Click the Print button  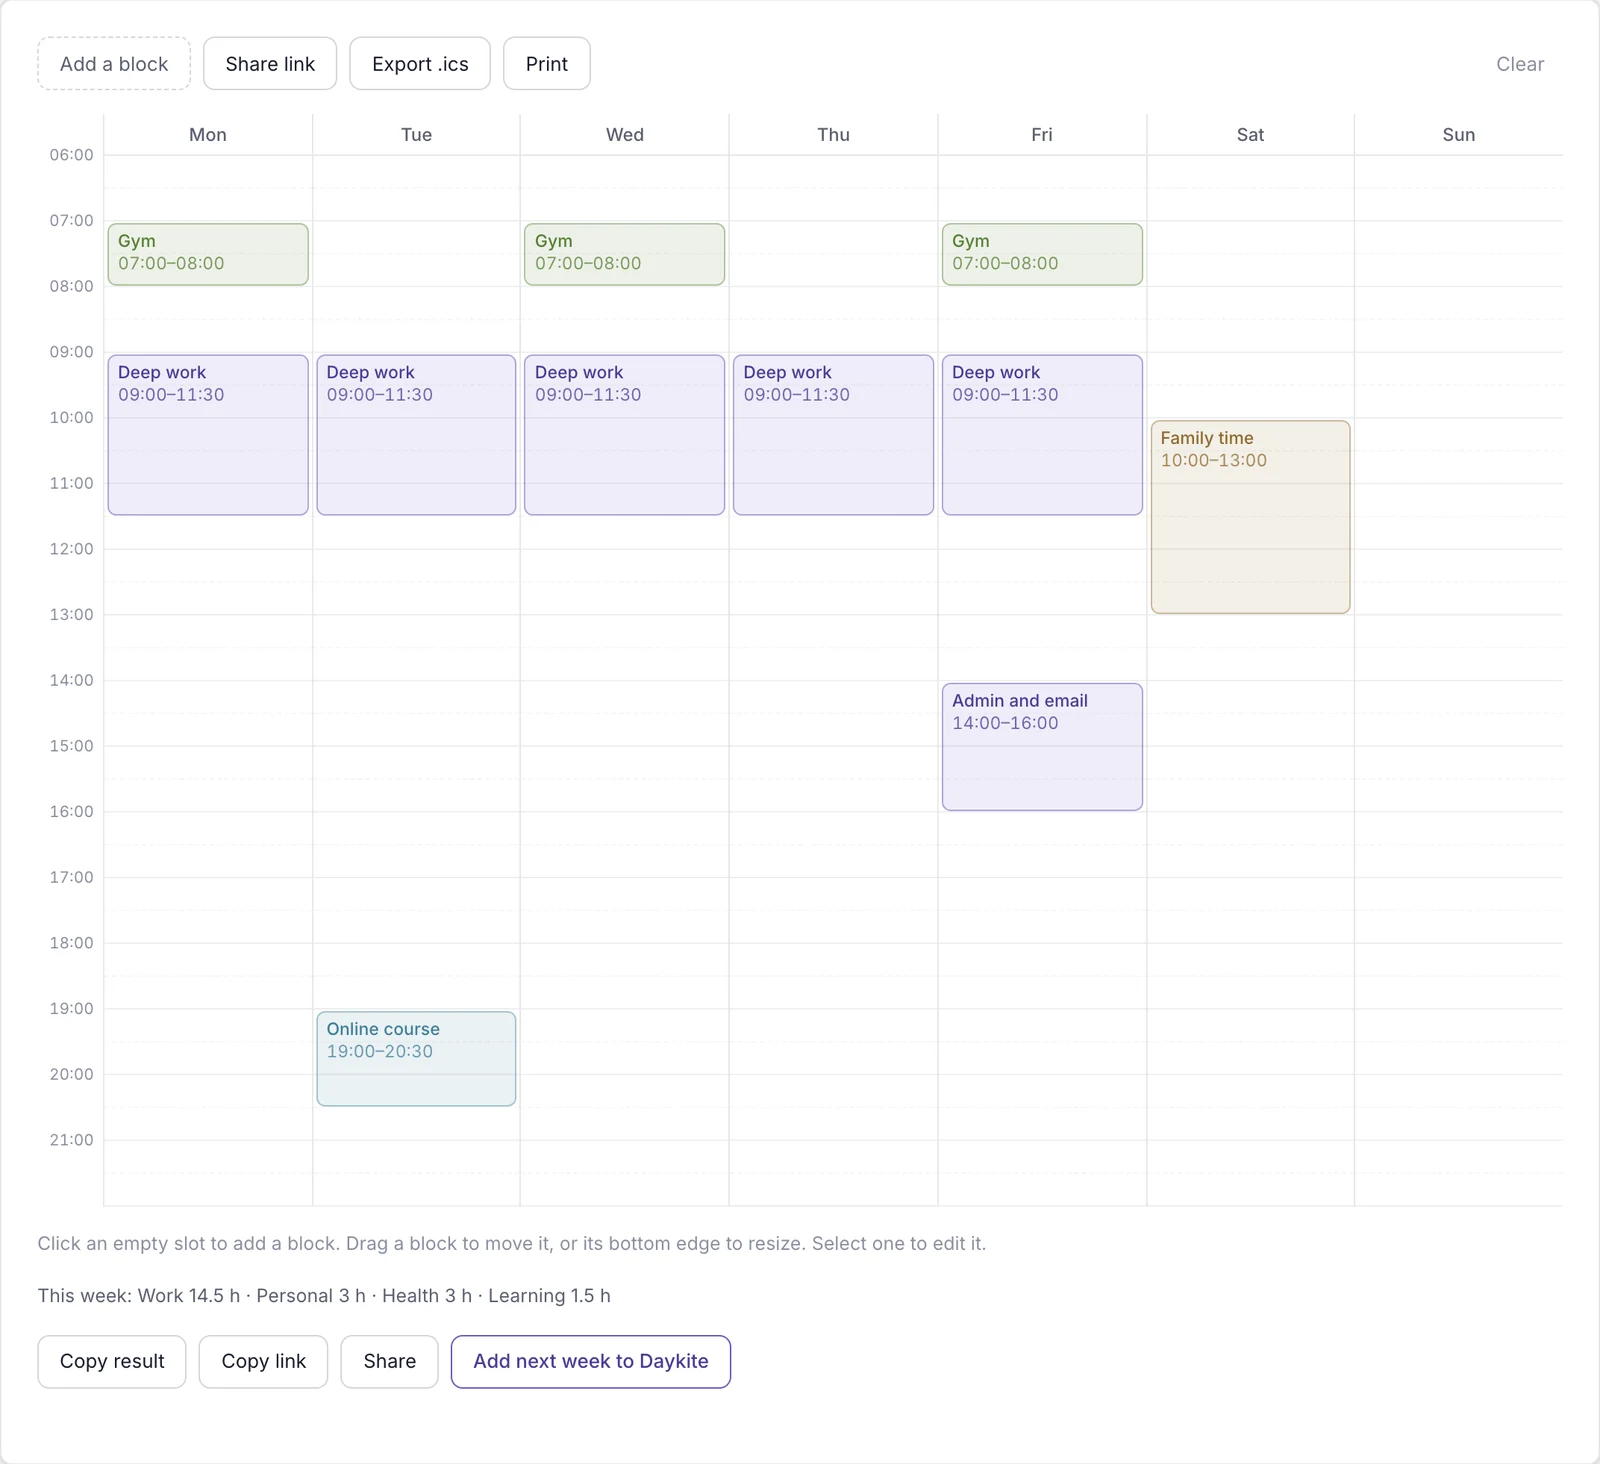(547, 64)
